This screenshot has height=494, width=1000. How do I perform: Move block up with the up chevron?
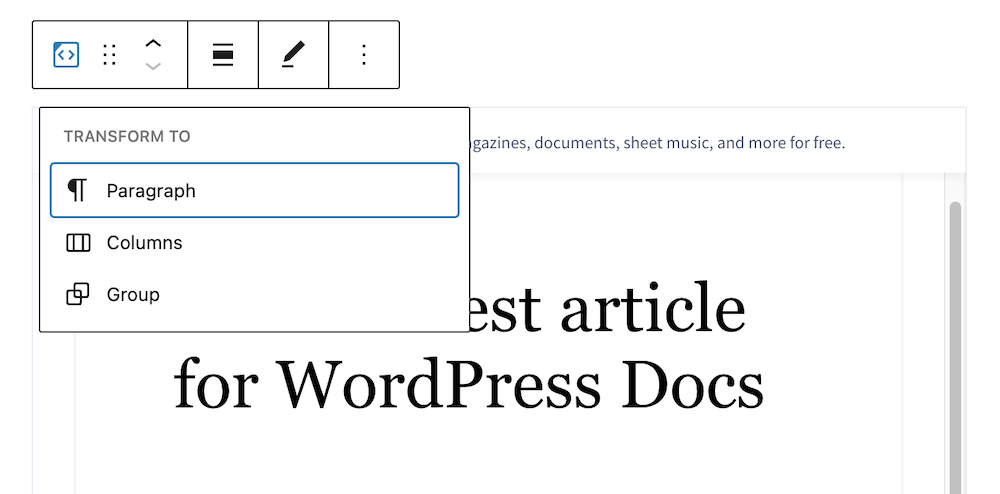click(153, 43)
